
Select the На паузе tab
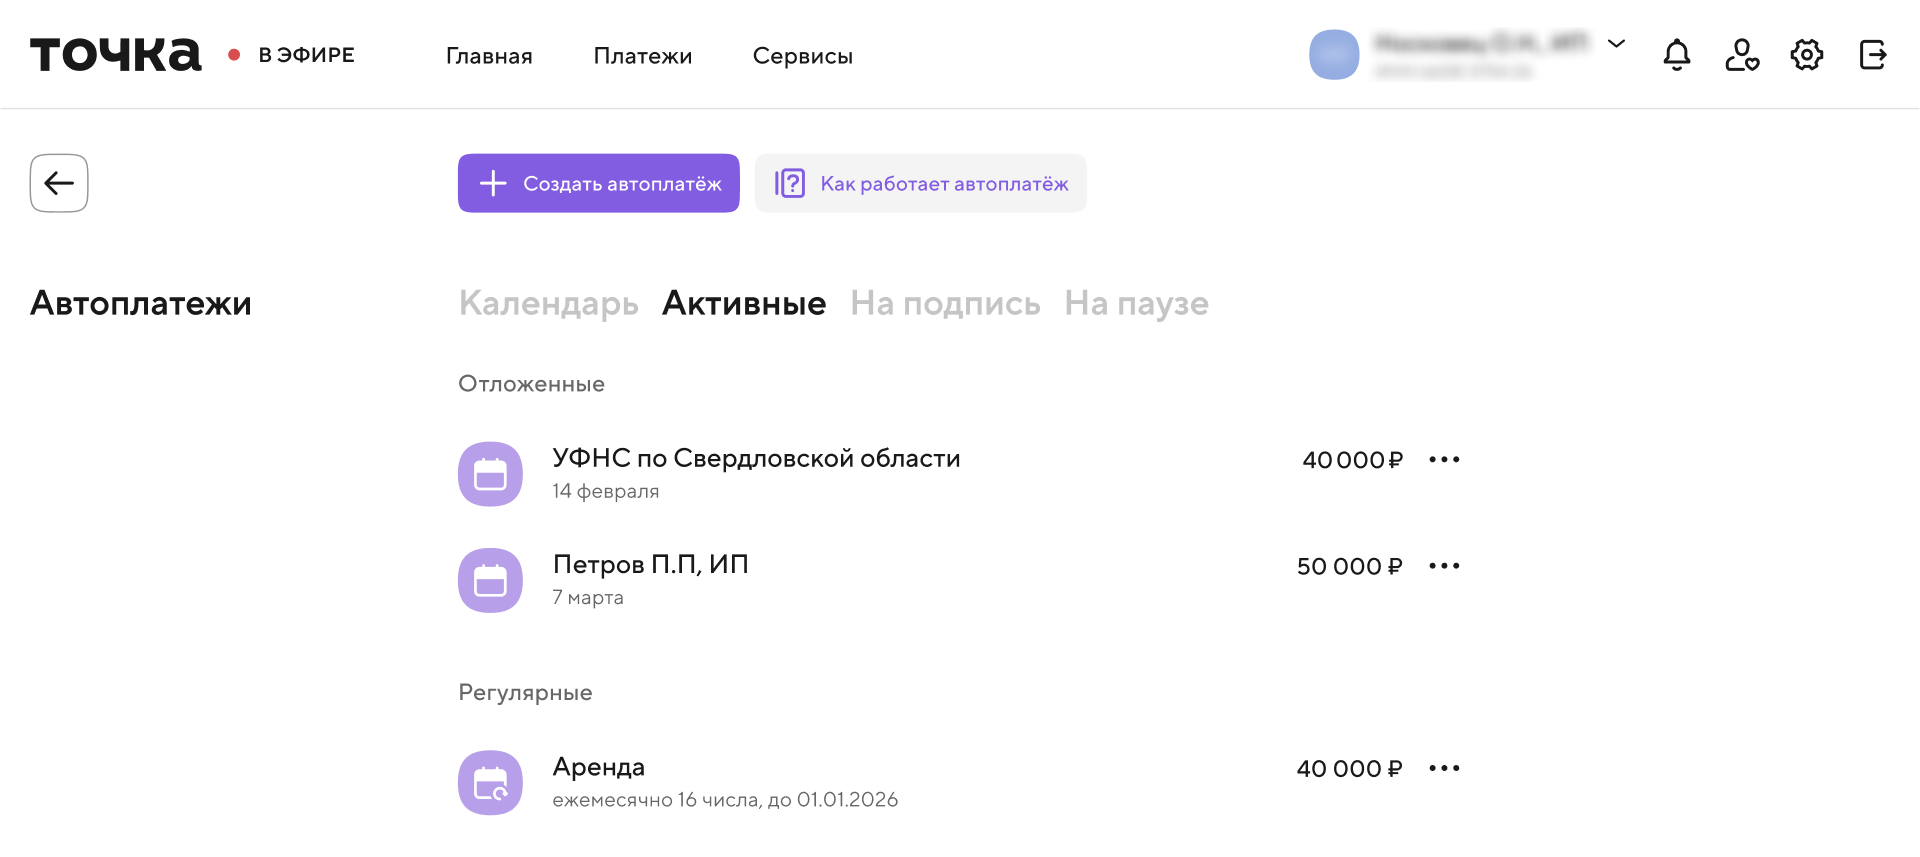coord(1136,303)
